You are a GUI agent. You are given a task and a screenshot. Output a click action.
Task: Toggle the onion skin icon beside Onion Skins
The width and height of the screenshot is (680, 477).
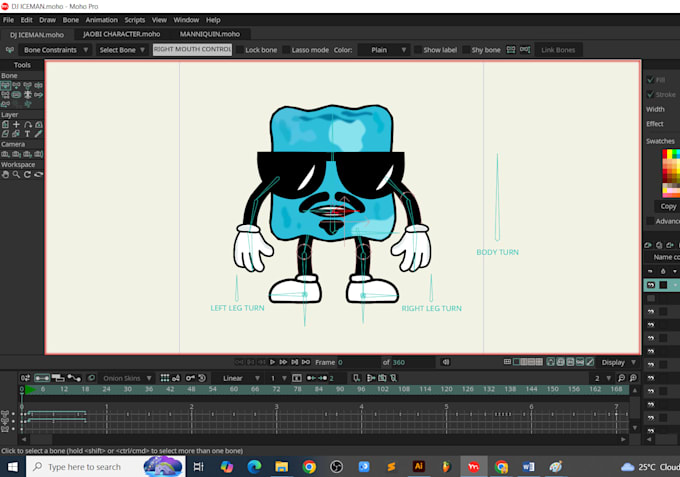pyautogui.click(x=91, y=378)
